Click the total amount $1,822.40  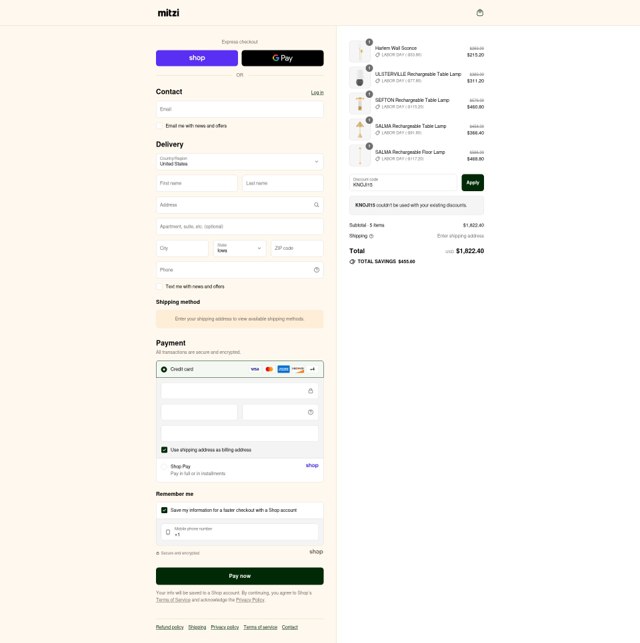click(x=470, y=251)
